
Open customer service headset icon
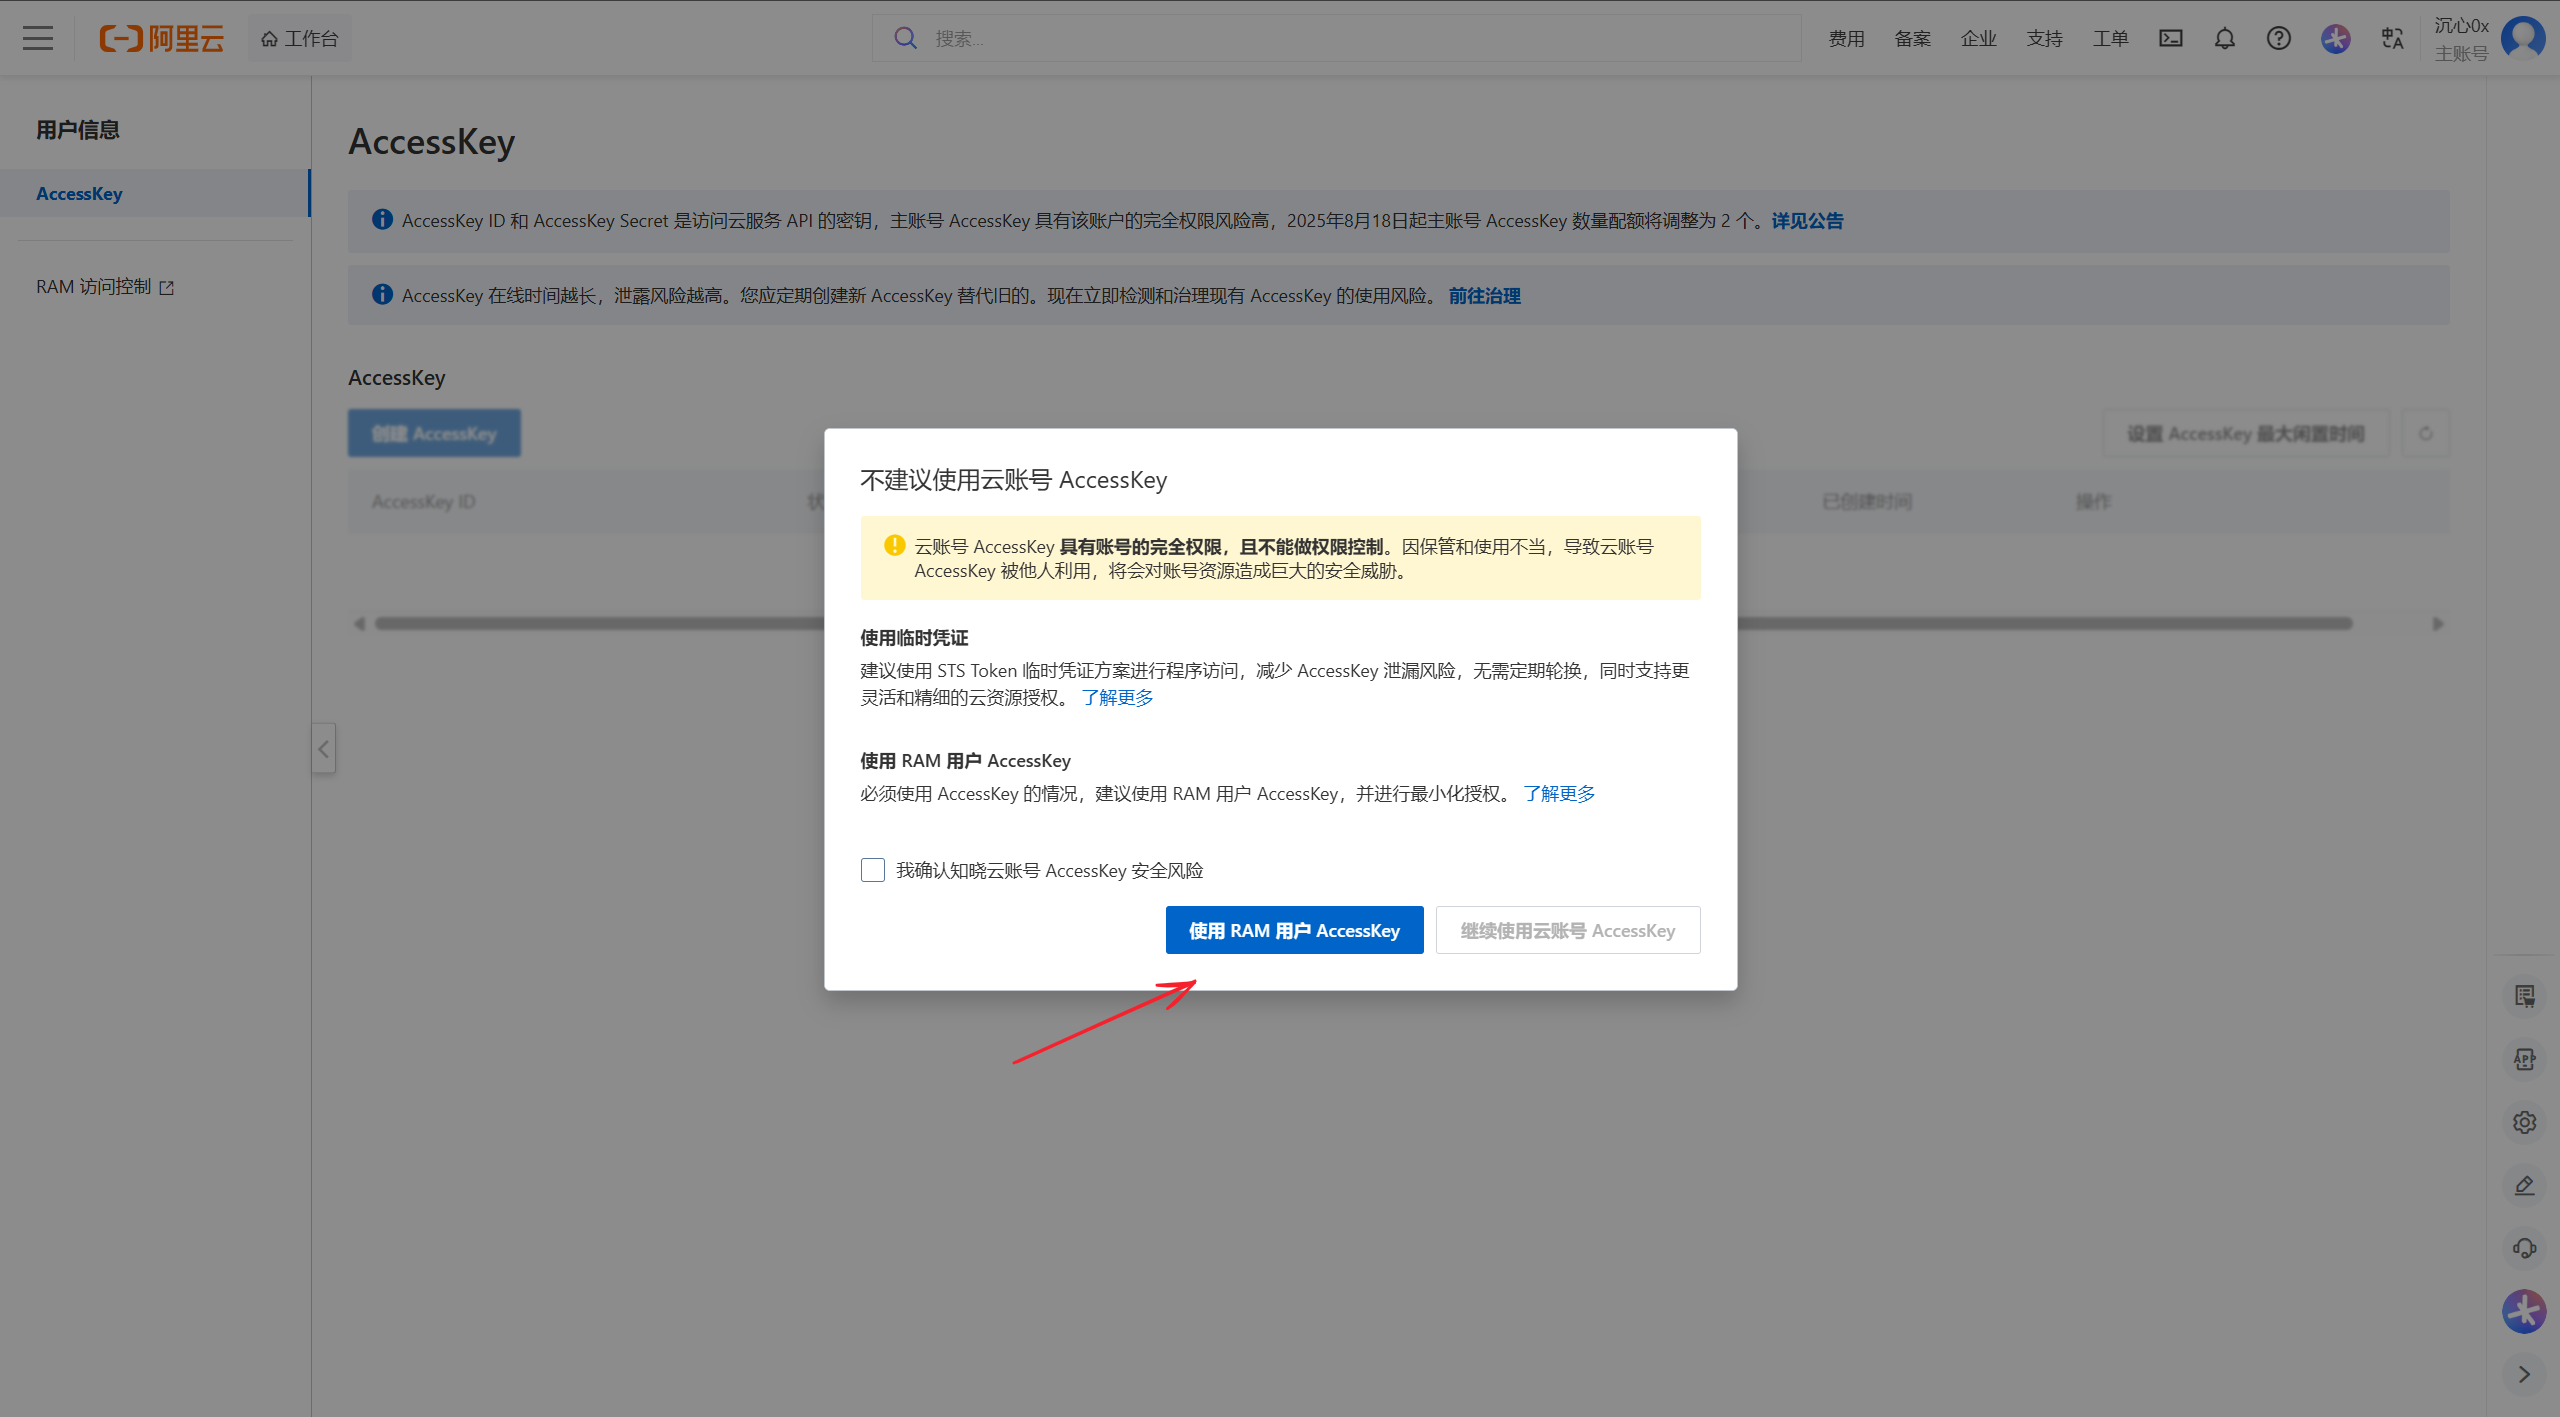(2524, 1248)
